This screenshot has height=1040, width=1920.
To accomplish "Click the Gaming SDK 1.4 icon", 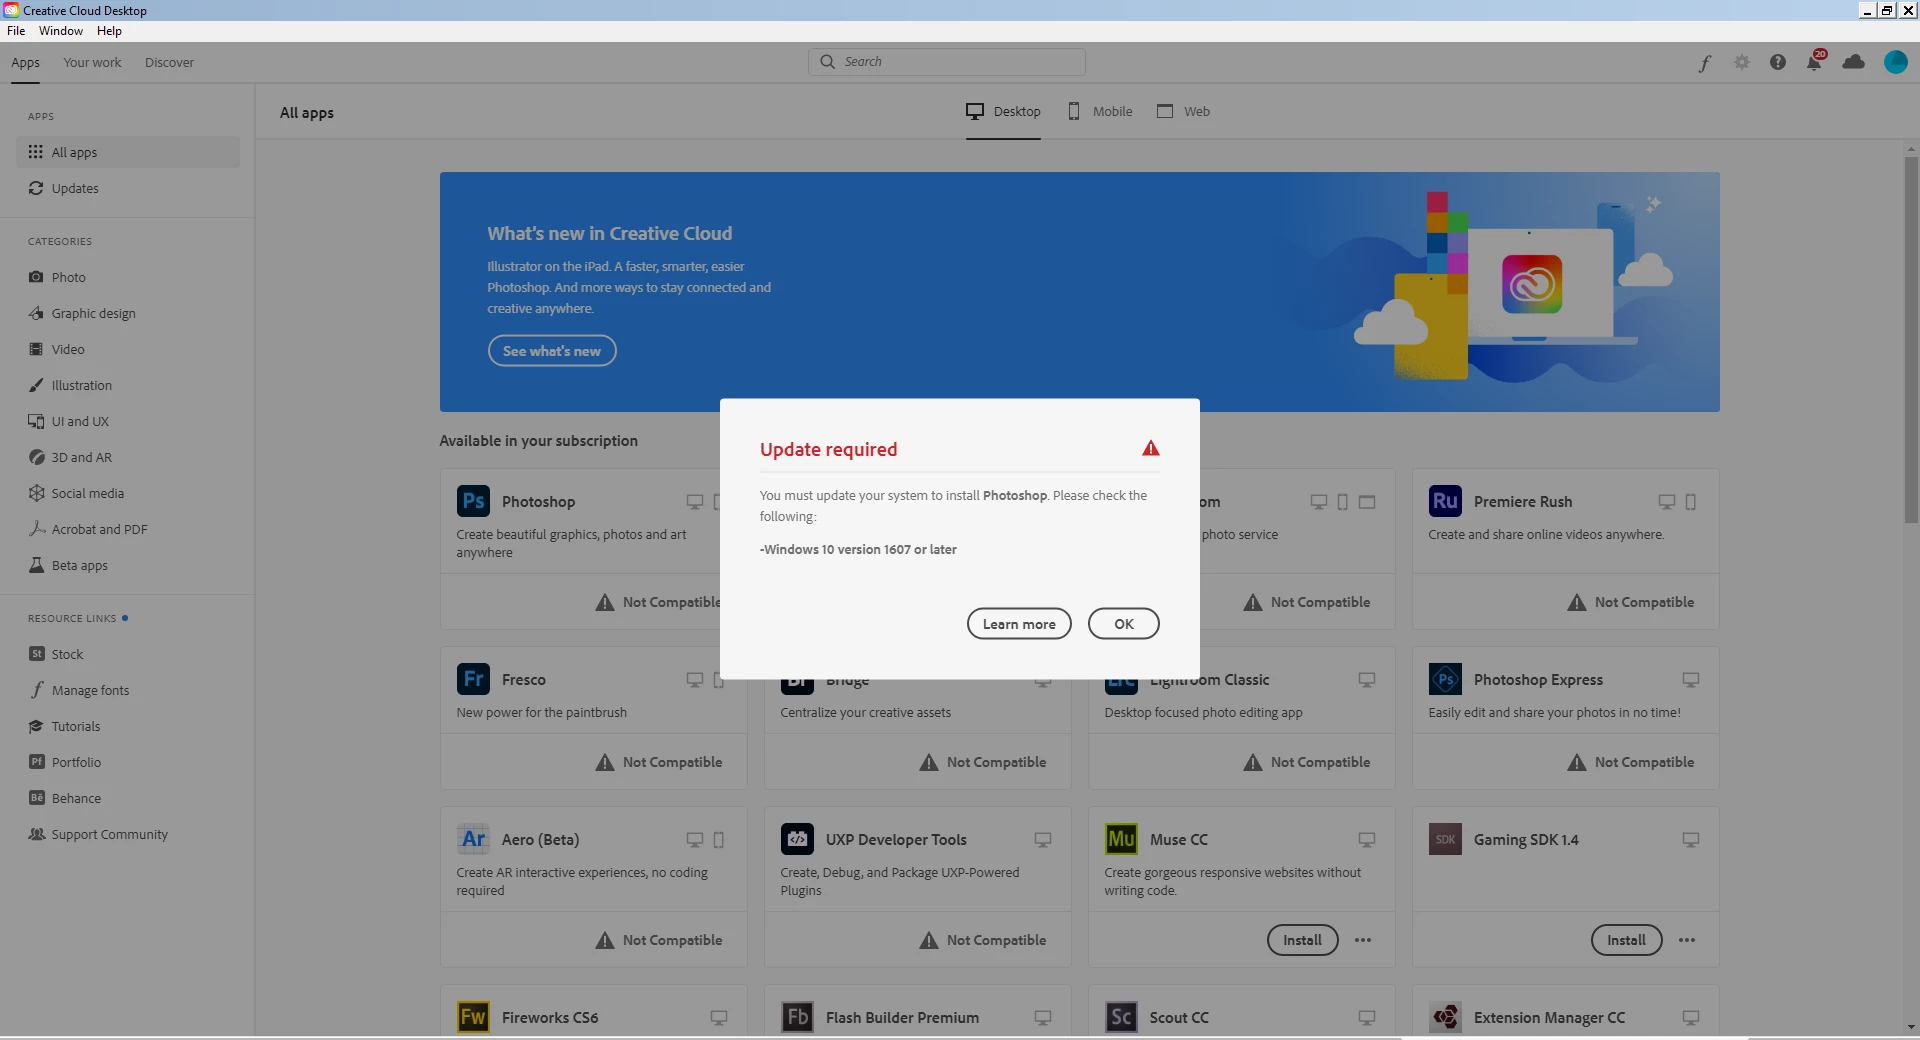I will click(x=1445, y=839).
